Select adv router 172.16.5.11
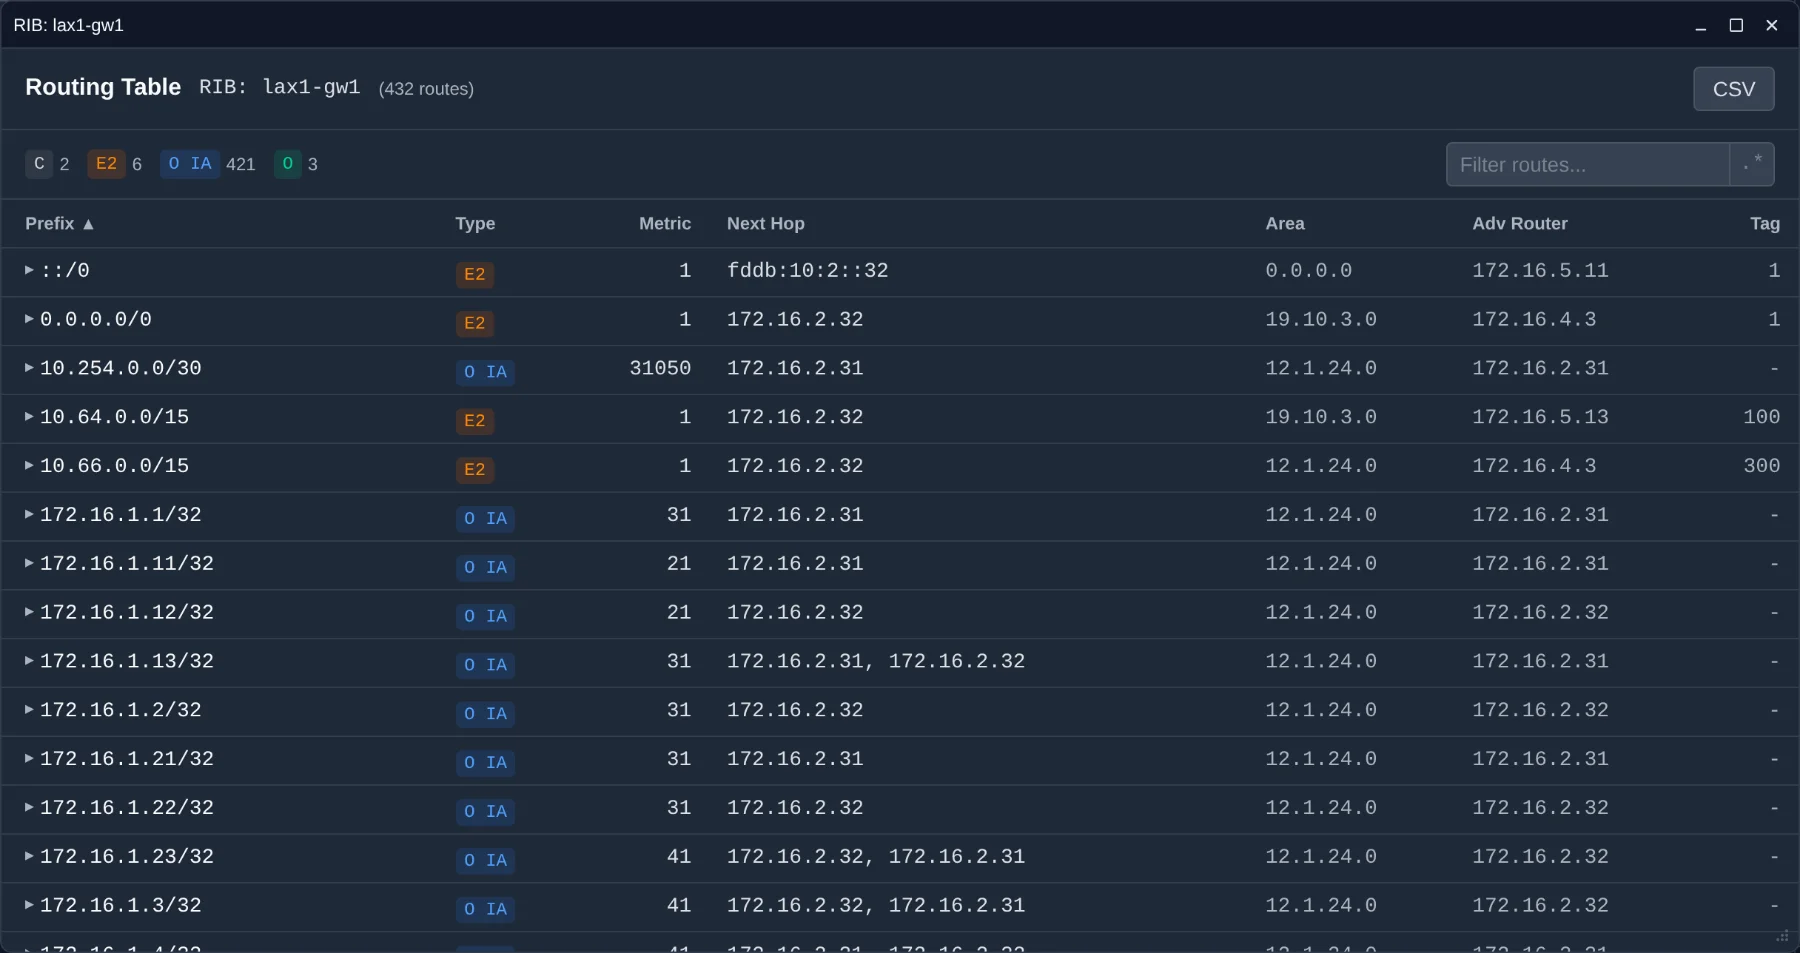 1540,271
